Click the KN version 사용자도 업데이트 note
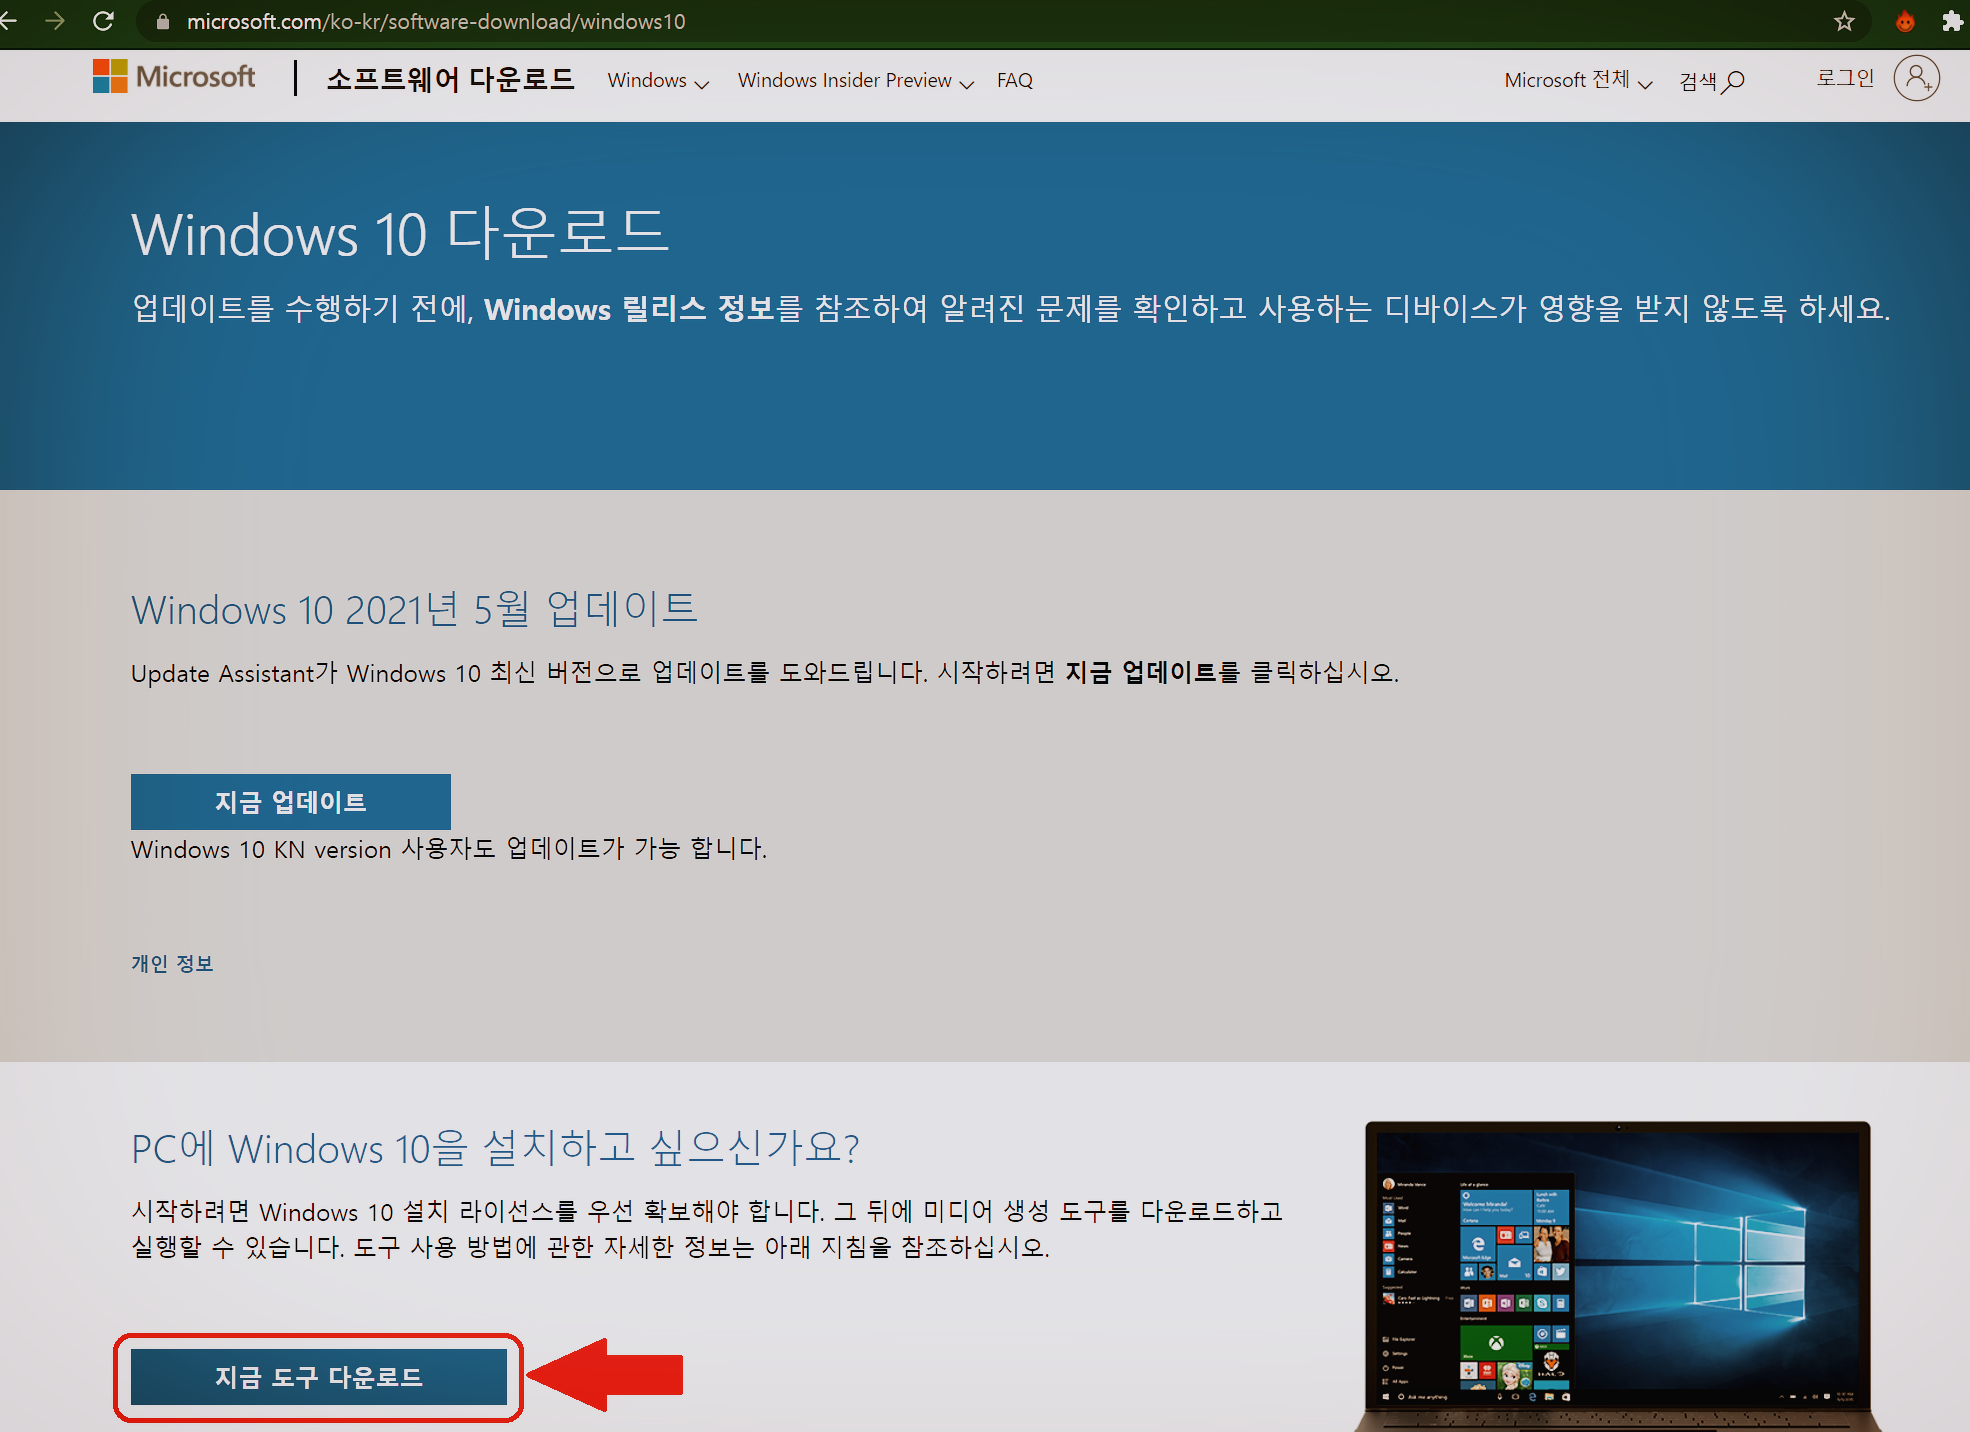Image resolution: width=1970 pixels, height=1432 pixels. point(449,849)
